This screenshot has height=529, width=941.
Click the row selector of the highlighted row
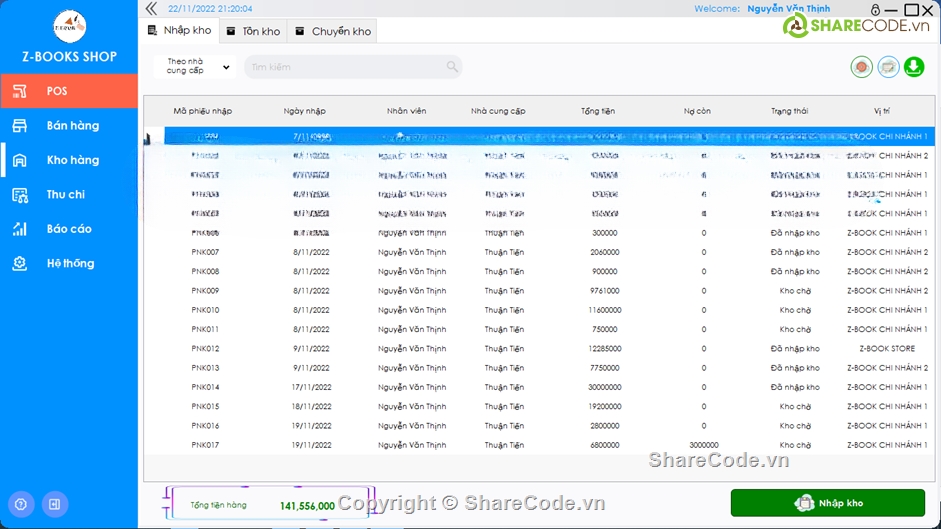[x=154, y=136]
